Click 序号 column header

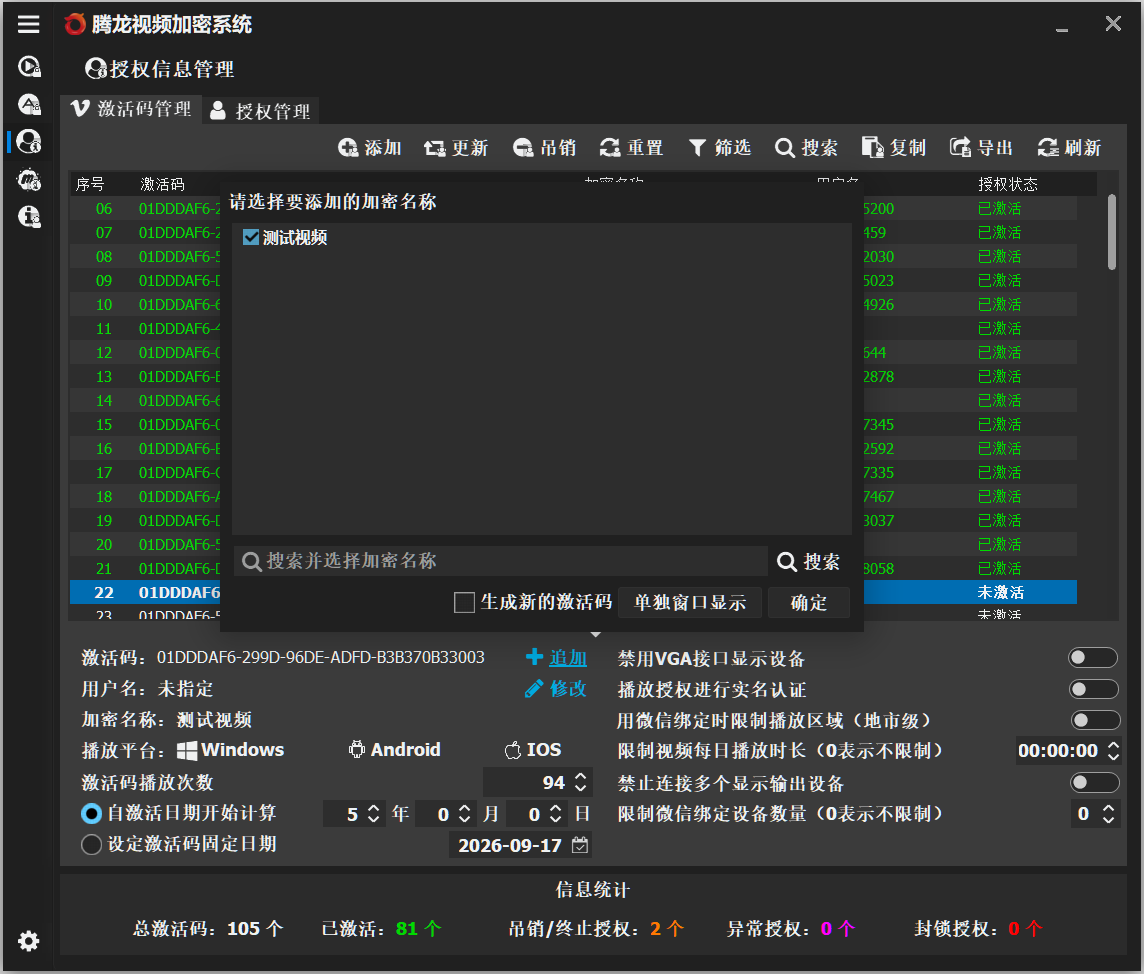coord(90,184)
